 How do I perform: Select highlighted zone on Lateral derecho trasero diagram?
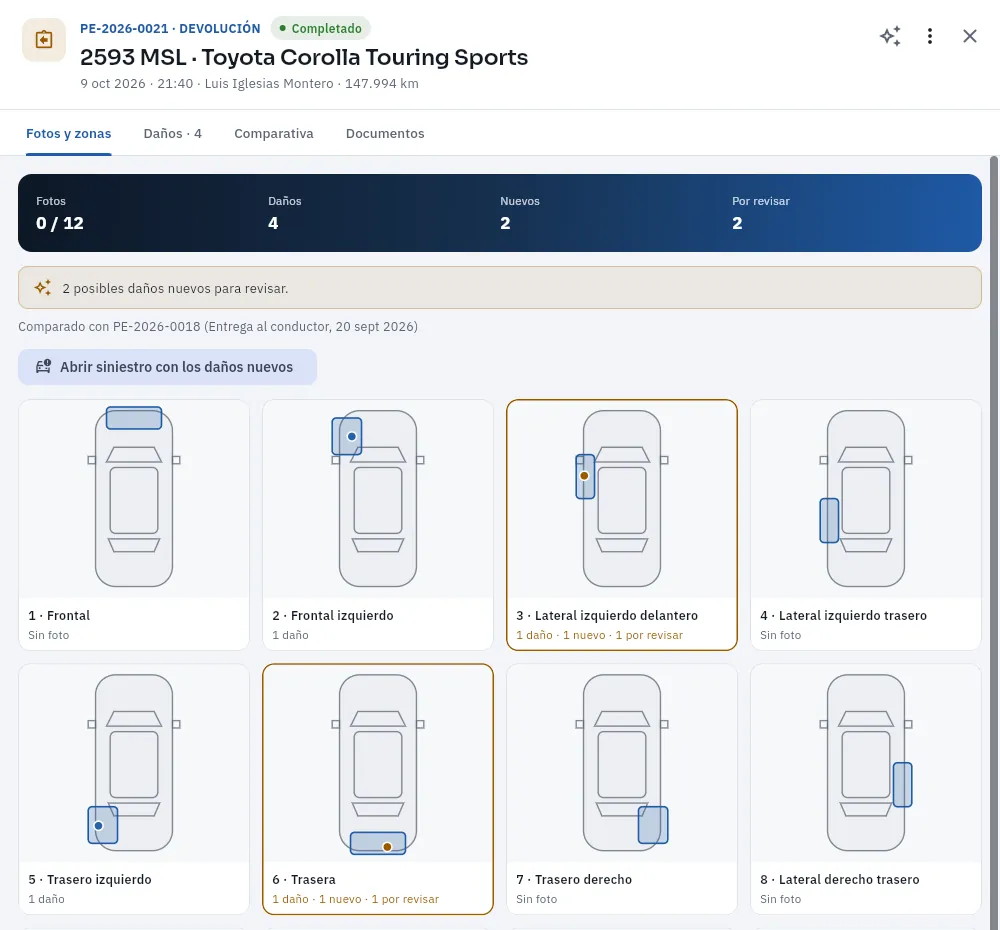tap(902, 785)
